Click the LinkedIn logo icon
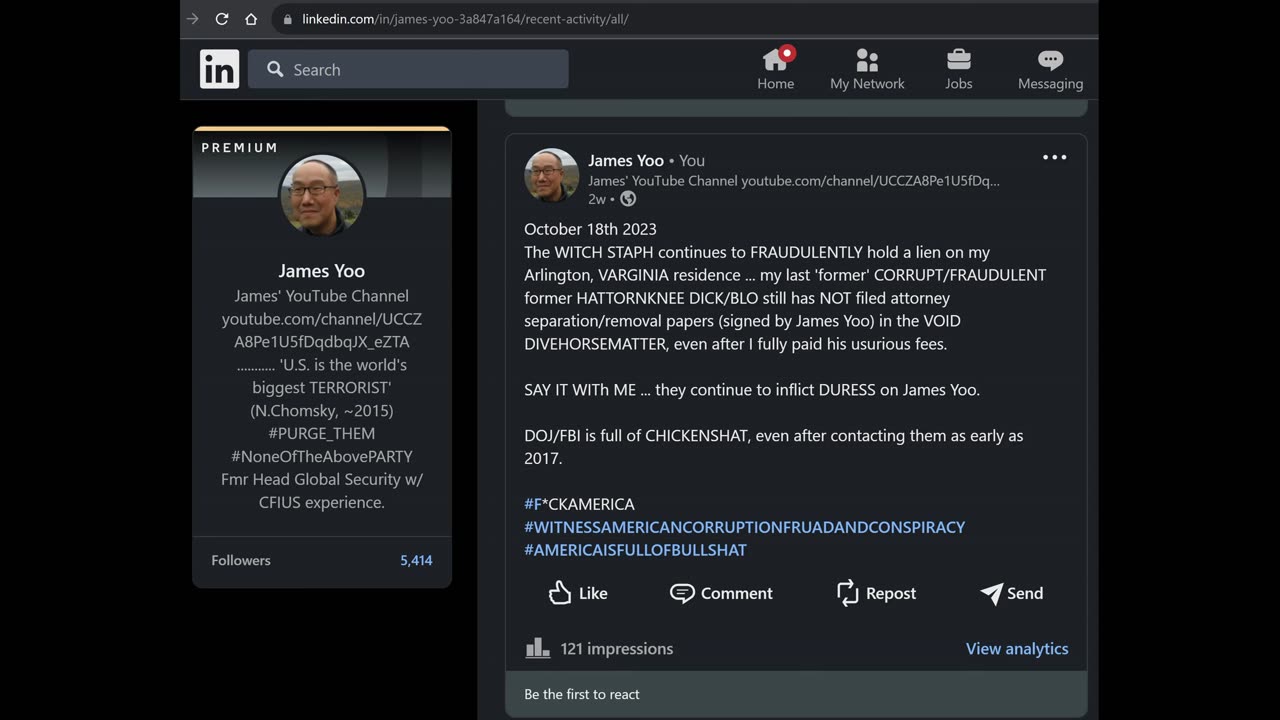1280x720 pixels. [x=219, y=69]
